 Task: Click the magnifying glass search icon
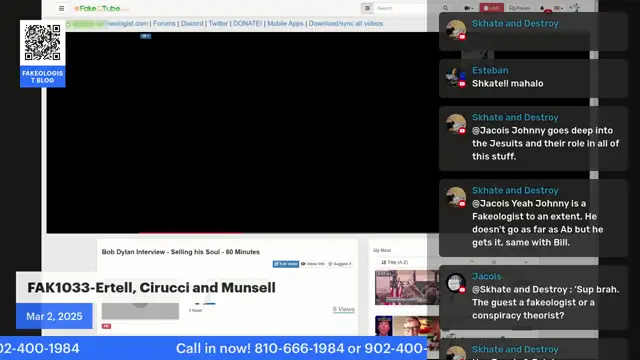tap(445, 8)
